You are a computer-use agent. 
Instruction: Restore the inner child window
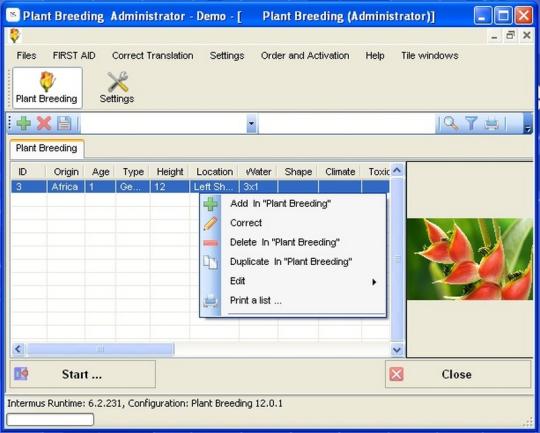pos(510,35)
